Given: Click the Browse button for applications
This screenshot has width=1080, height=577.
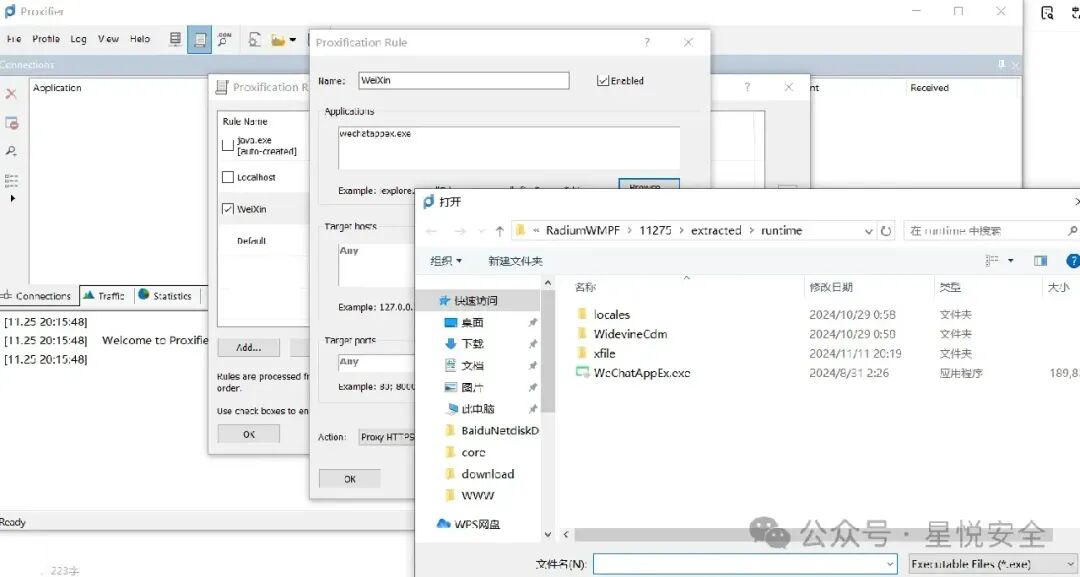Looking at the screenshot, I should 649,184.
